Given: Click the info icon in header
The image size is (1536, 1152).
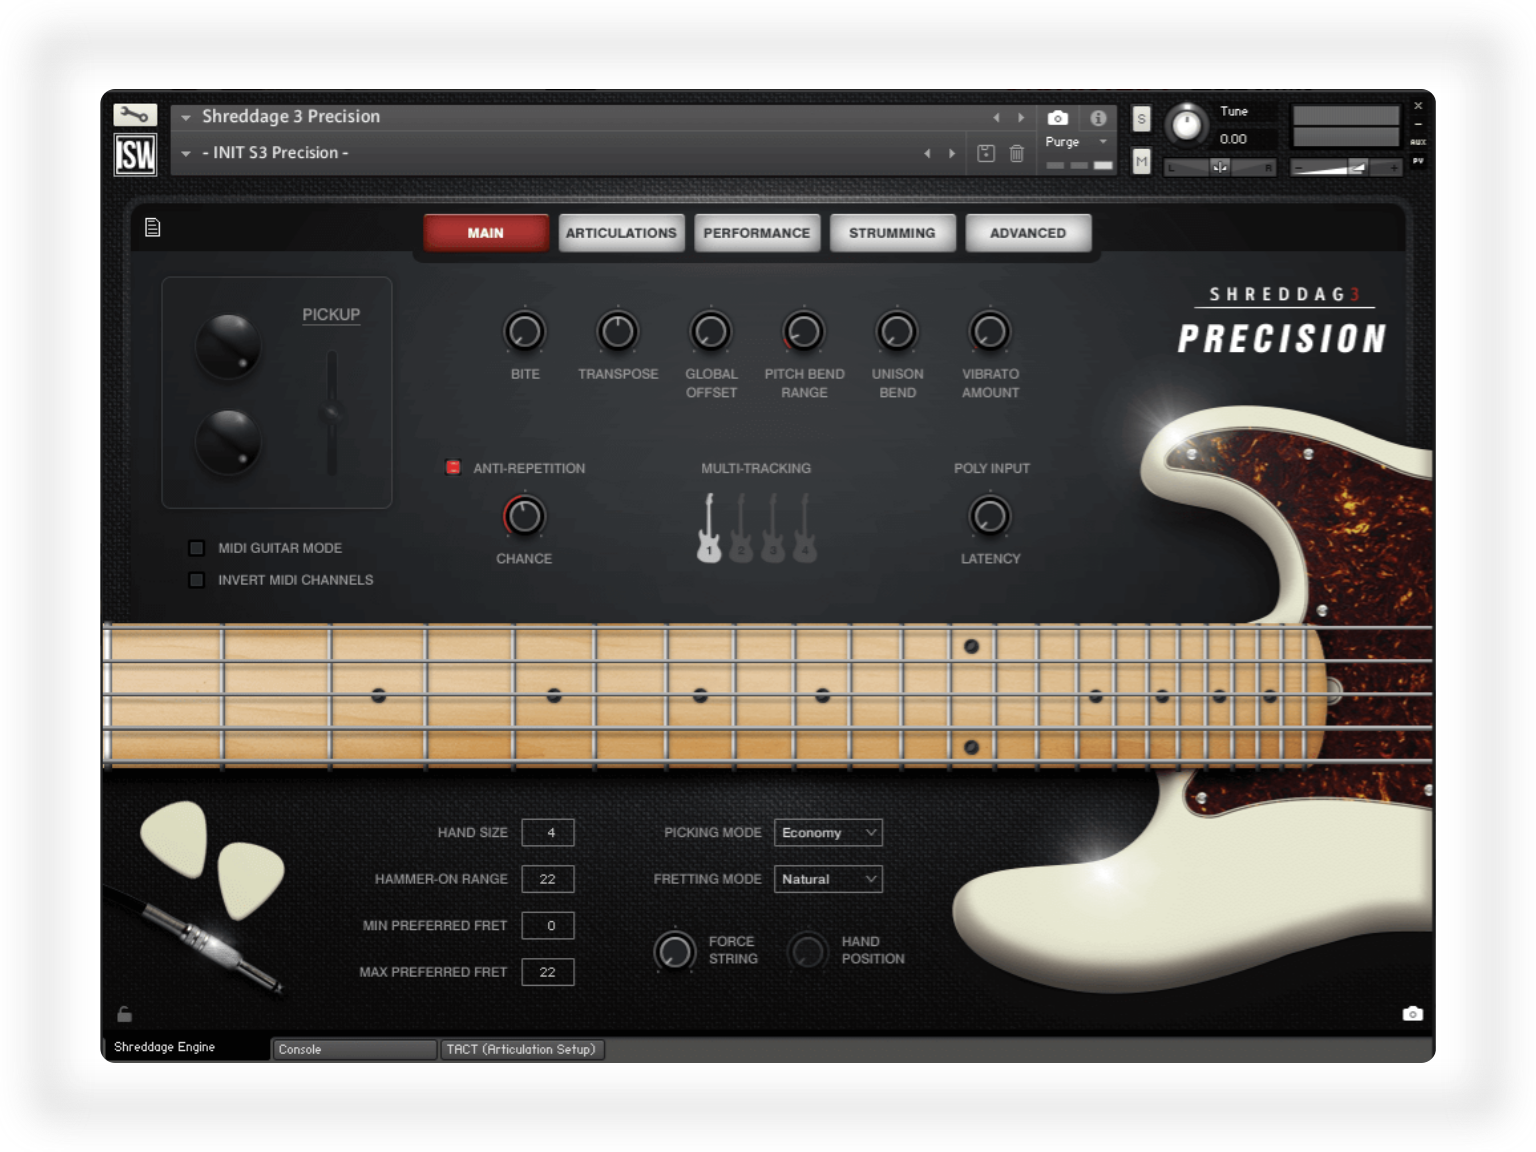Looking at the screenshot, I should click(1098, 118).
